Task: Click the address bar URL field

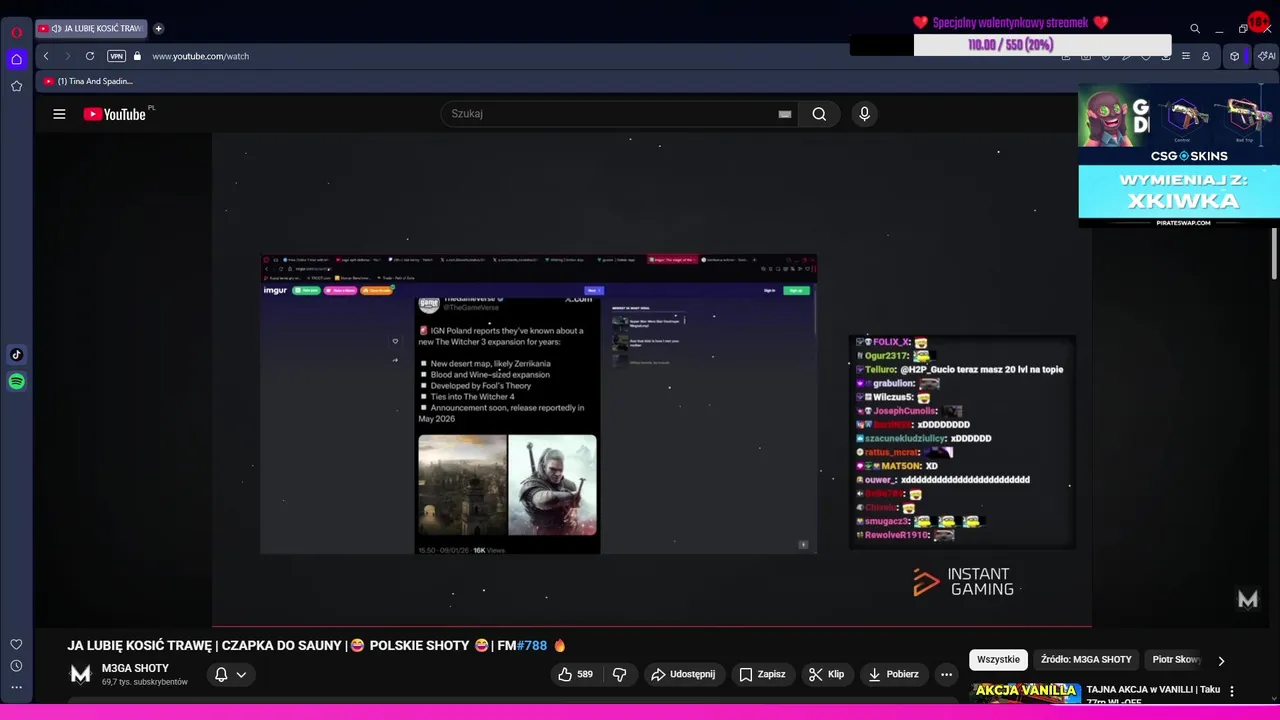Action: pos(200,56)
